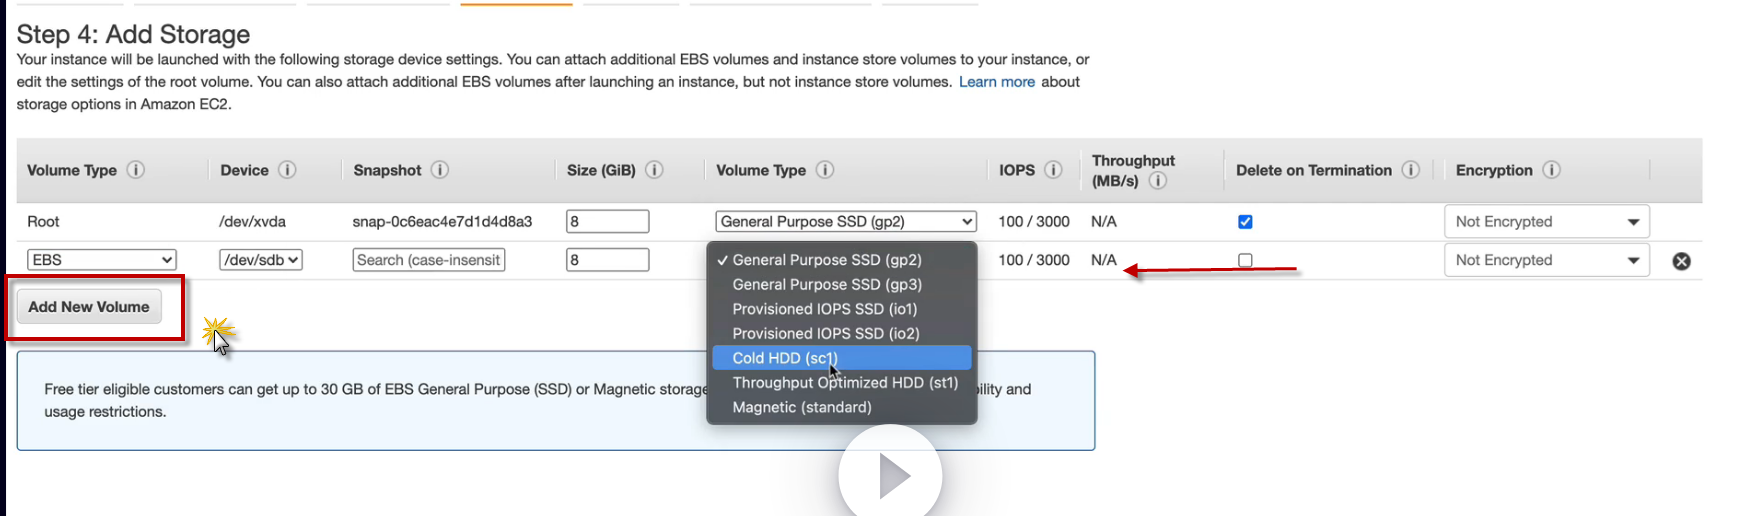Click the Encryption column info icon
The image size is (1753, 516).
point(1551,170)
